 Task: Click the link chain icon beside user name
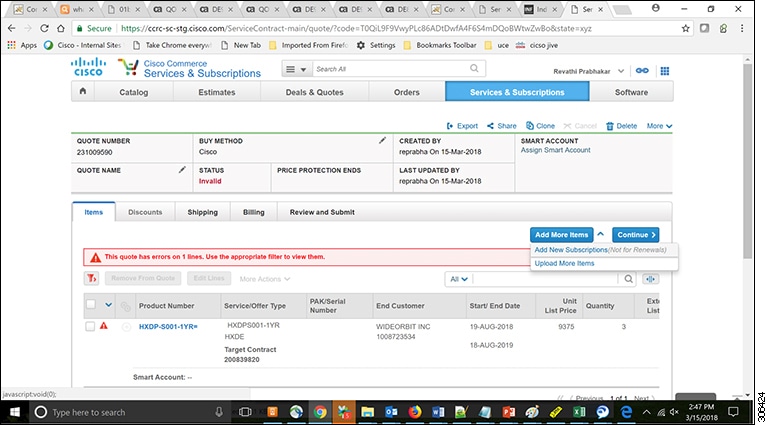click(x=642, y=71)
